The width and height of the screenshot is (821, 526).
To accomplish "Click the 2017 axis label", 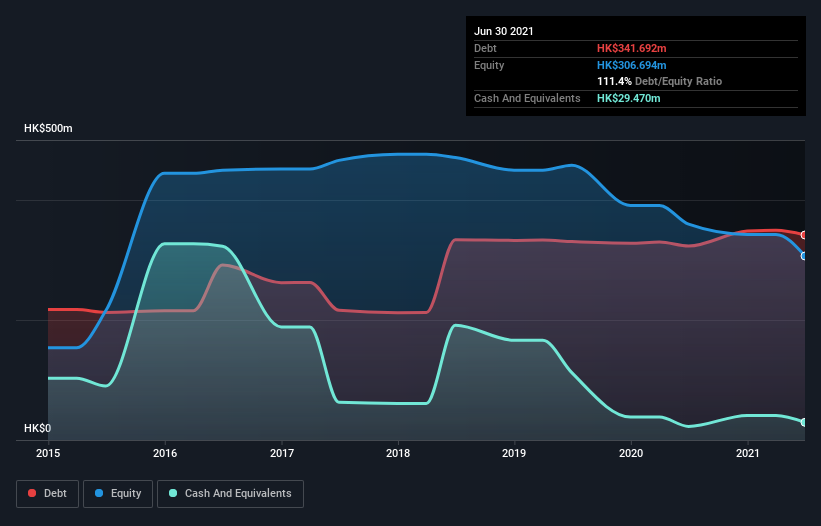I will pos(282,453).
